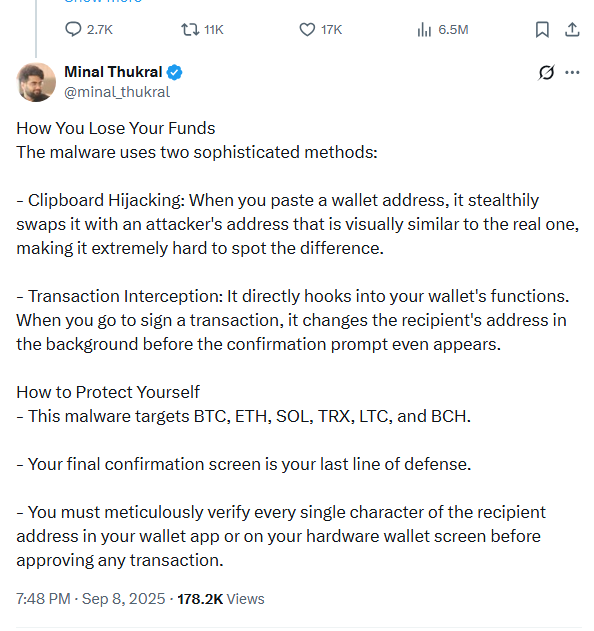Repost using the retweet arrows icon
This screenshot has height=631, width=594.
click(190, 29)
